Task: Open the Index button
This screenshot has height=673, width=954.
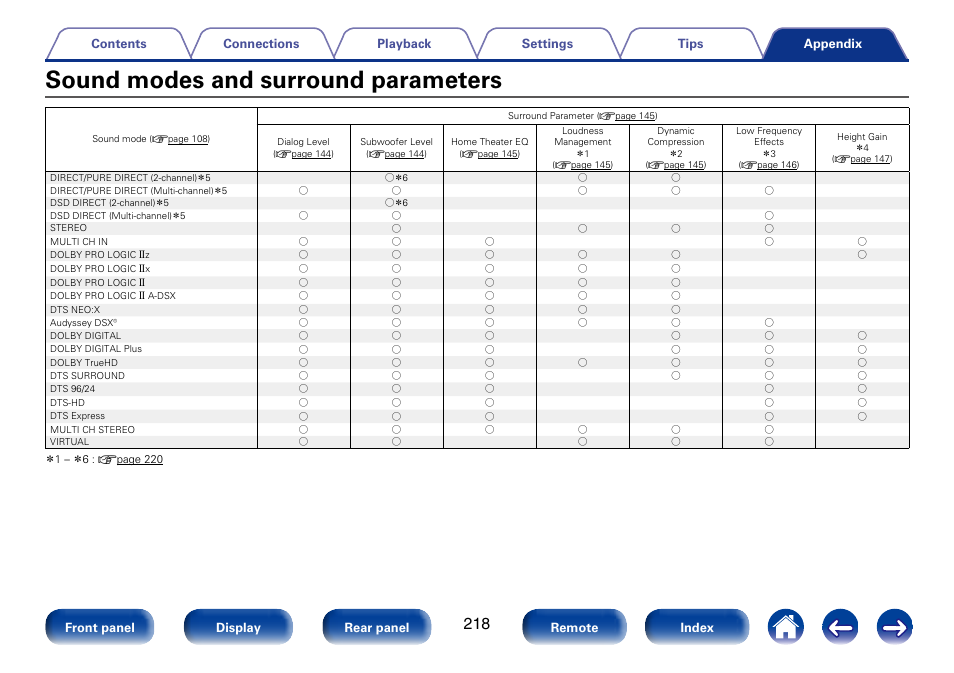Action: (697, 627)
